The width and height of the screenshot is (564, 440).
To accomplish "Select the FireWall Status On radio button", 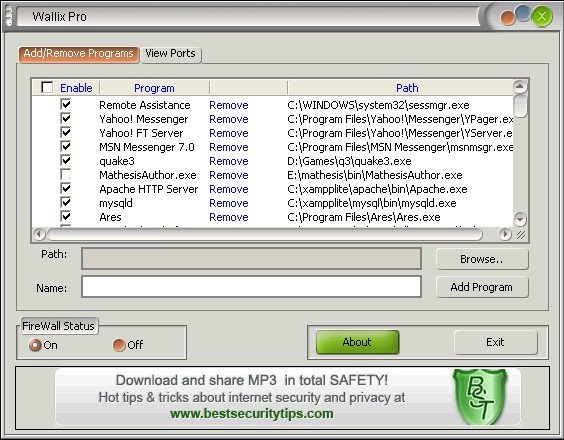I will coord(35,345).
